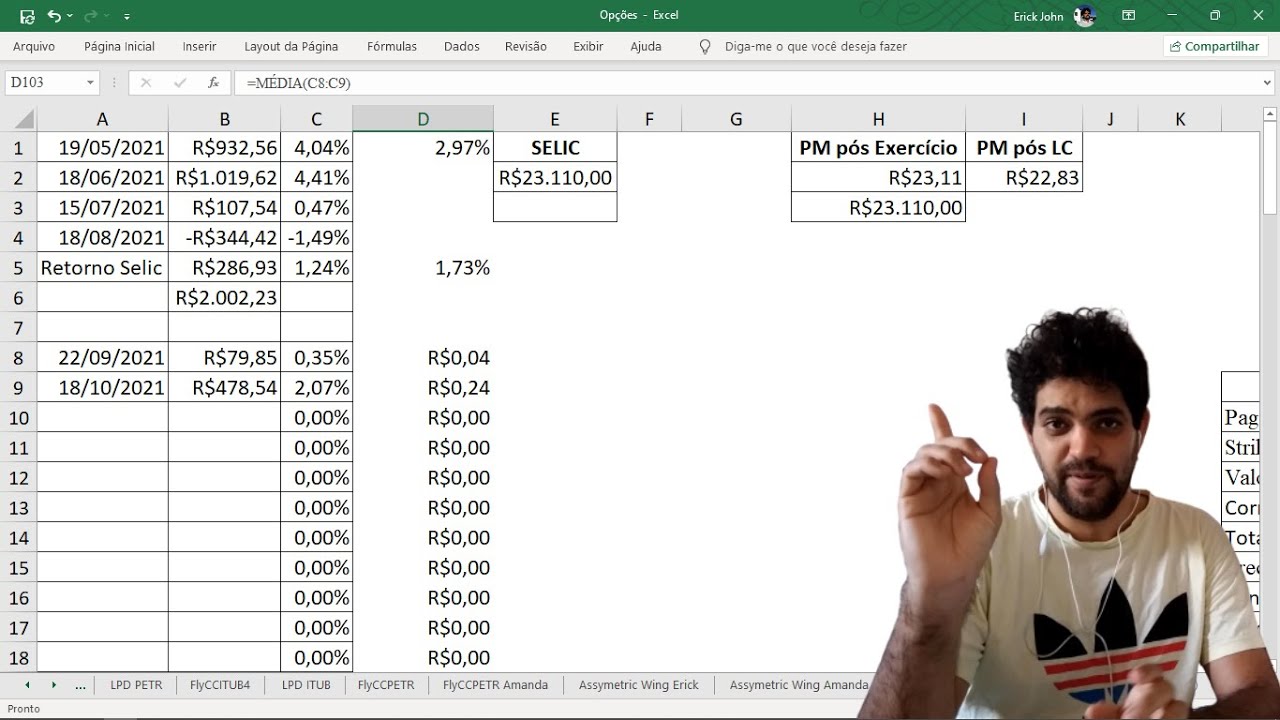Click the Enter checkmark formula icon

coord(179,83)
